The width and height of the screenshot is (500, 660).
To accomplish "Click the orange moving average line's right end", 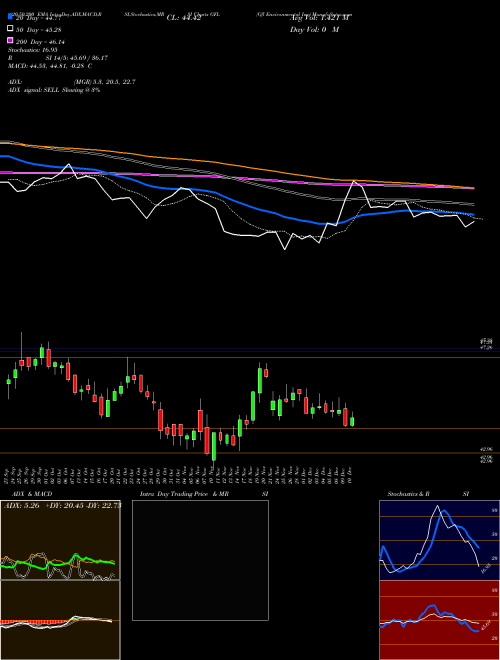I will (473, 188).
